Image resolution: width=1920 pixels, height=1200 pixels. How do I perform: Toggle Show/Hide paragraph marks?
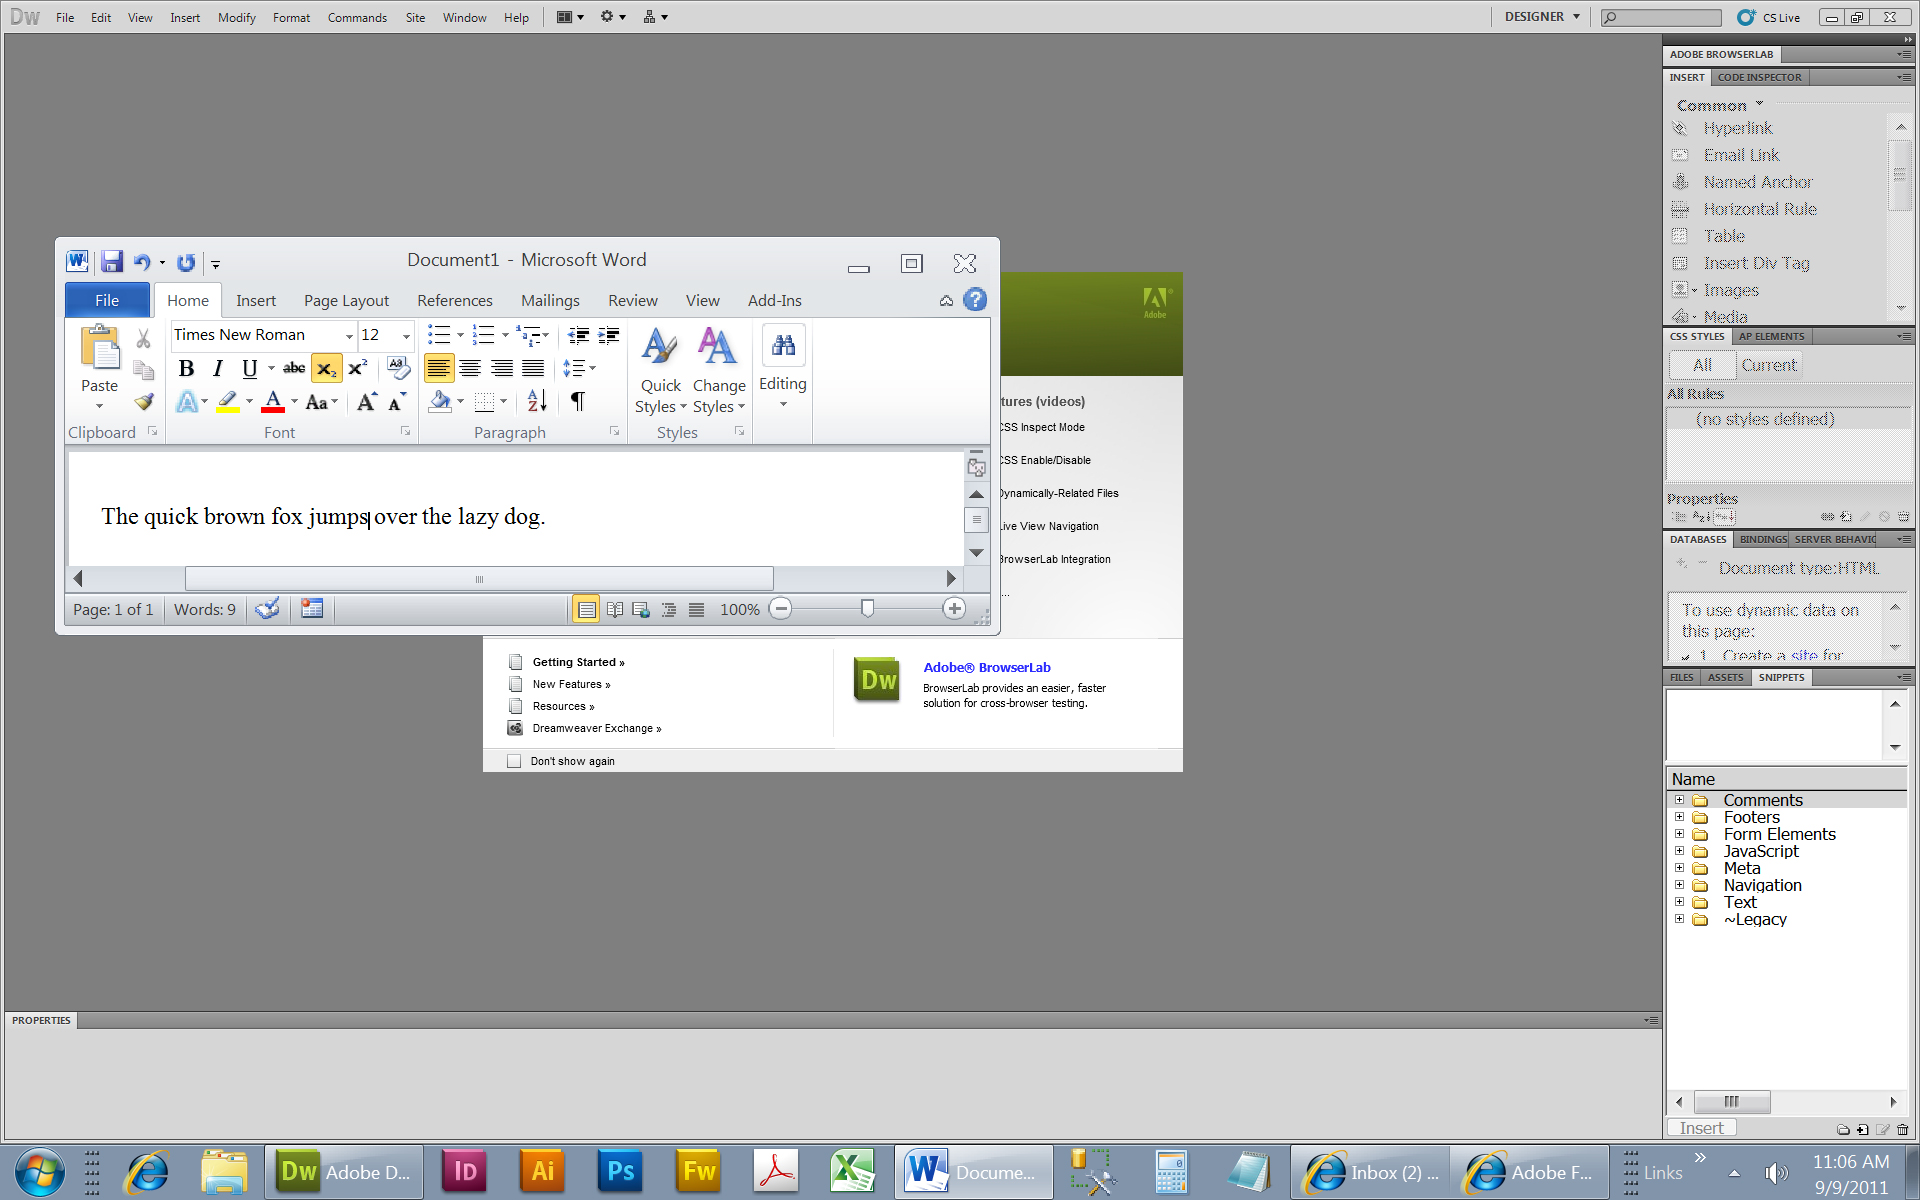[577, 402]
